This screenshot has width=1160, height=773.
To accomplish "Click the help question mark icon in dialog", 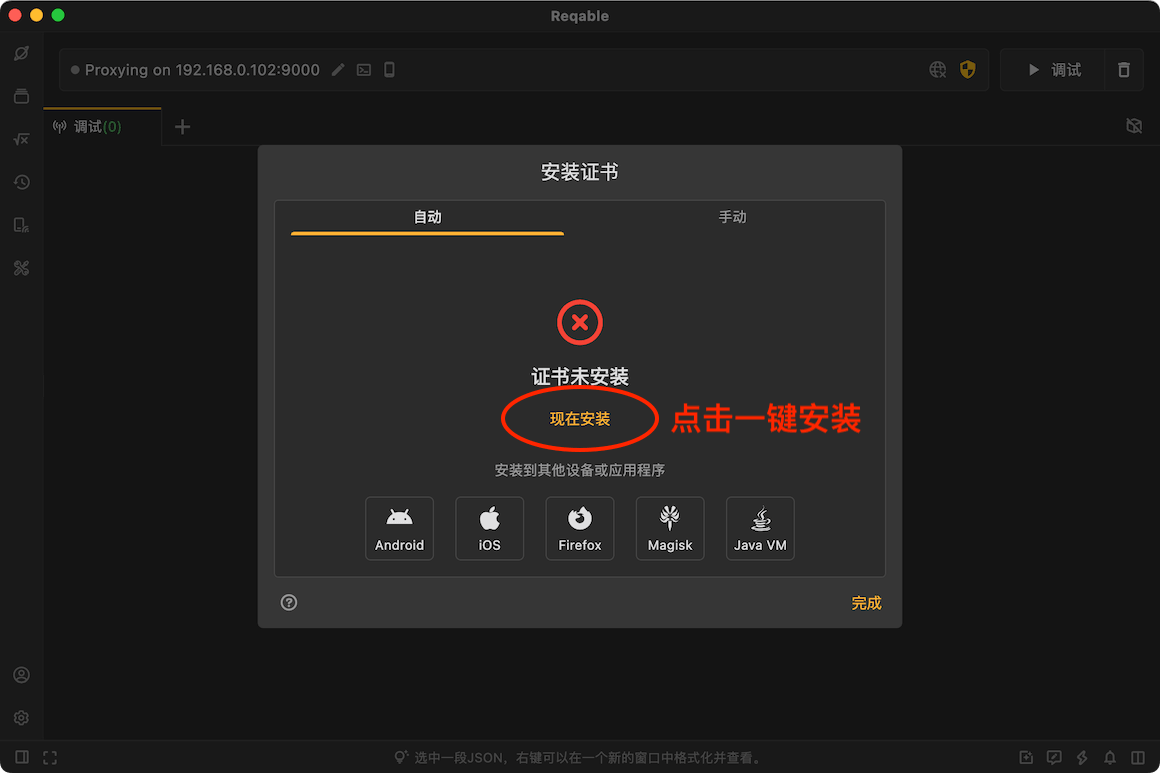I will pyautogui.click(x=289, y=602).
